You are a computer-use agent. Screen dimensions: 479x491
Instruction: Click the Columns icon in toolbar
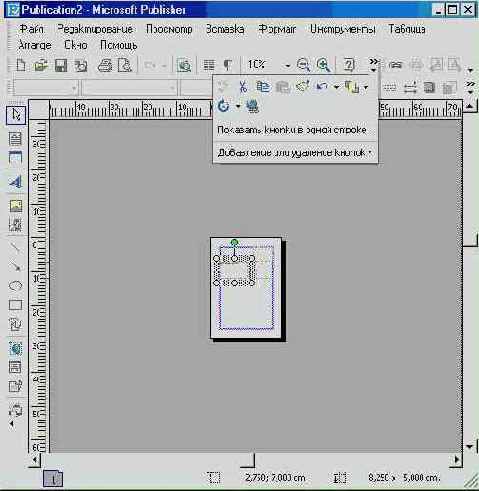point(209,65)
